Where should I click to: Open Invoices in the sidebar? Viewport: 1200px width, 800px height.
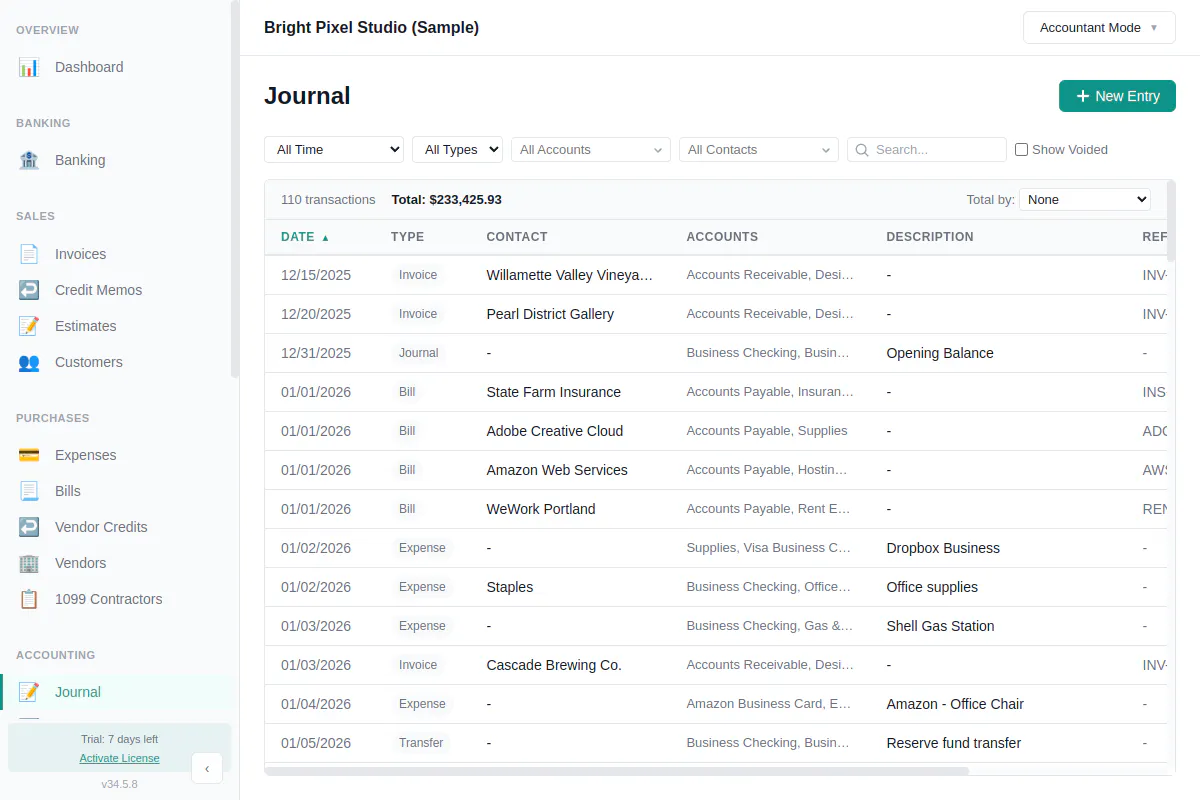point(120,254)
